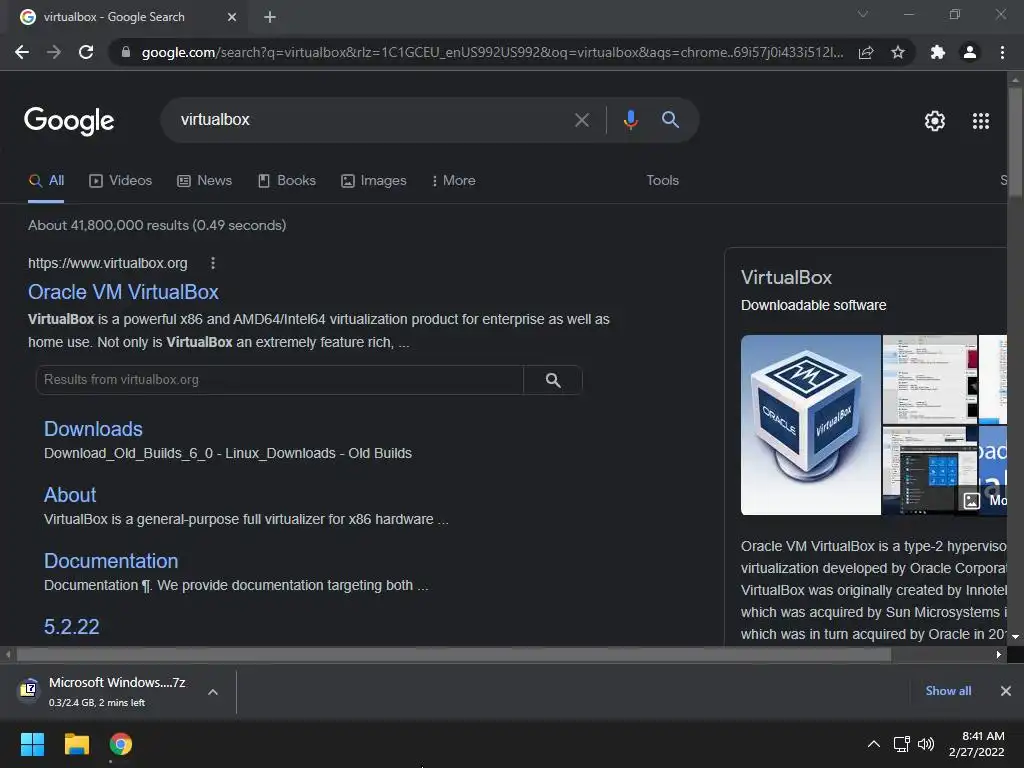This screenshot has width=1024, height=768.
Task: Bookmark this page with the star icon
Action: (898, 52)
